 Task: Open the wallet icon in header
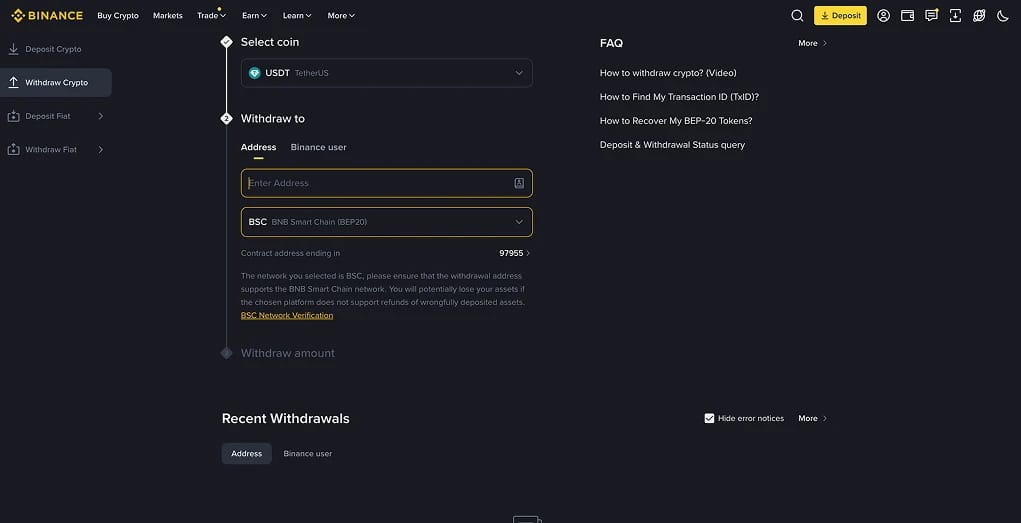(907, 16)
